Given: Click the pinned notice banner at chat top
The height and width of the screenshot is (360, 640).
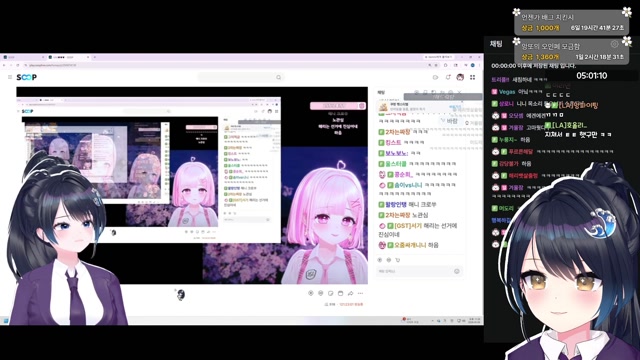Looking at the screenshot, I should (419, 107).
